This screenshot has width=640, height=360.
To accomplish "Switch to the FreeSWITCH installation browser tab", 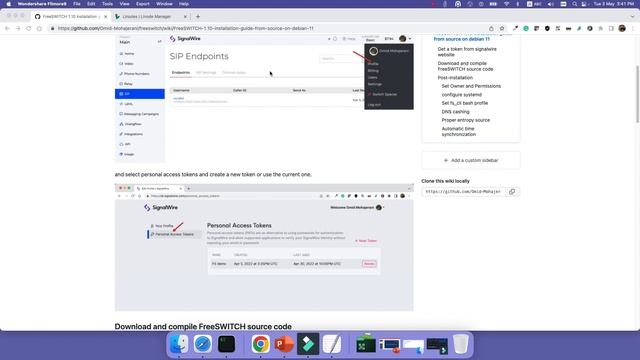I will (71, 17).
